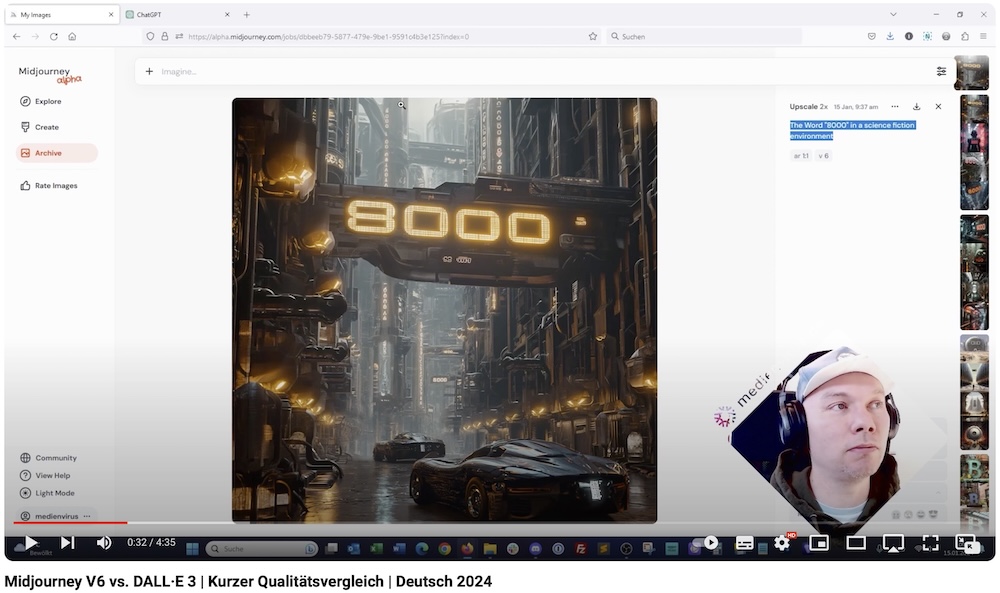1000x593 pixels.
Task: Seek on the red video progress bar
Action: pos(70,523)
